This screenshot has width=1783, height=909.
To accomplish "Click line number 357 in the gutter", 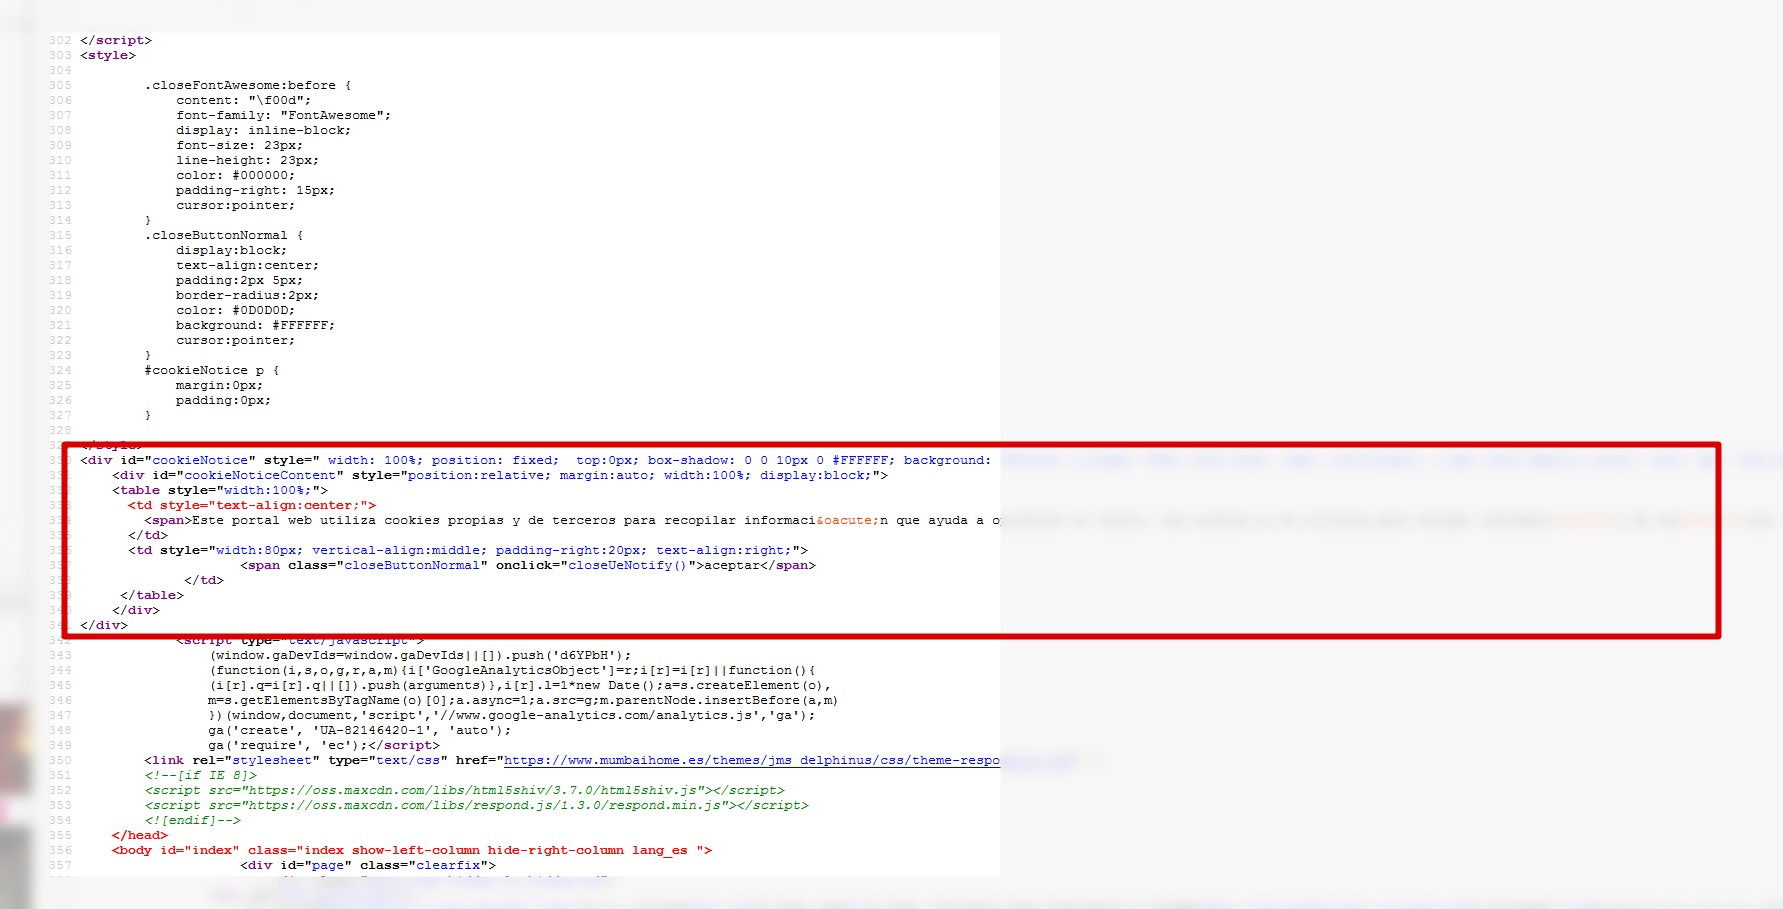I will coord(60,865).
